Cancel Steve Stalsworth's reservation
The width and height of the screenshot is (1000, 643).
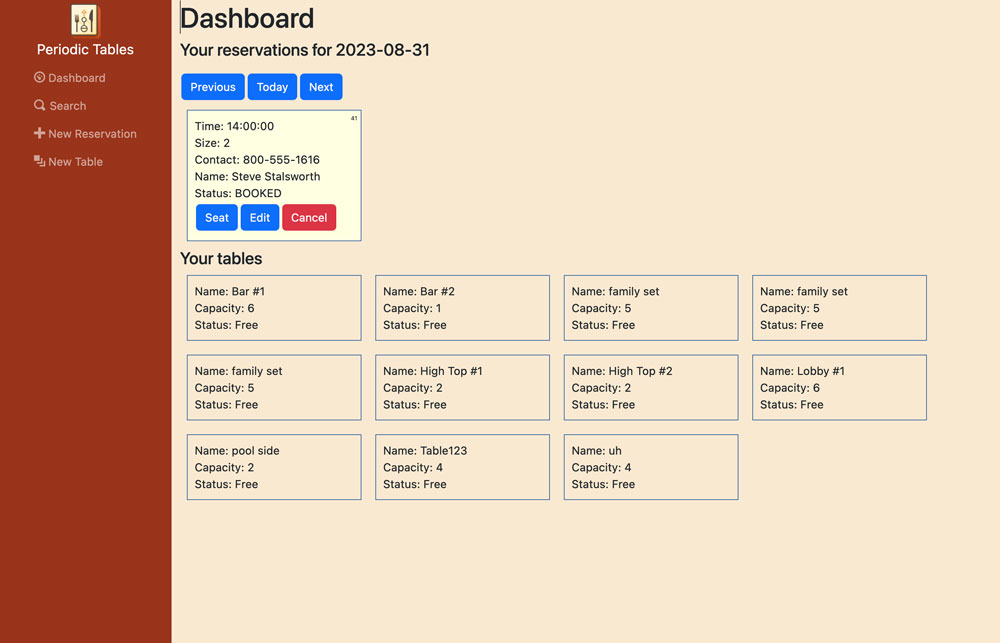click(309, 218)
